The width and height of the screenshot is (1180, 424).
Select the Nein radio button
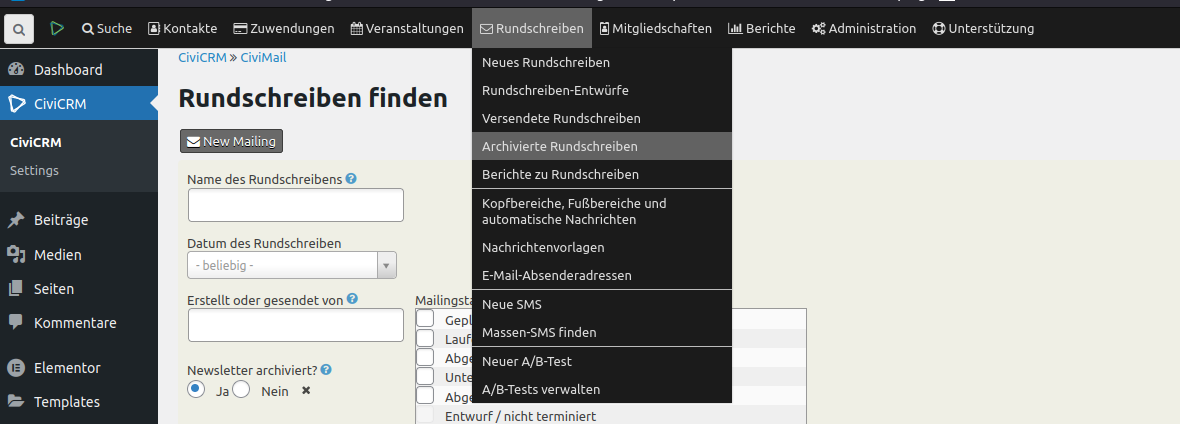[x=242, y=389]
